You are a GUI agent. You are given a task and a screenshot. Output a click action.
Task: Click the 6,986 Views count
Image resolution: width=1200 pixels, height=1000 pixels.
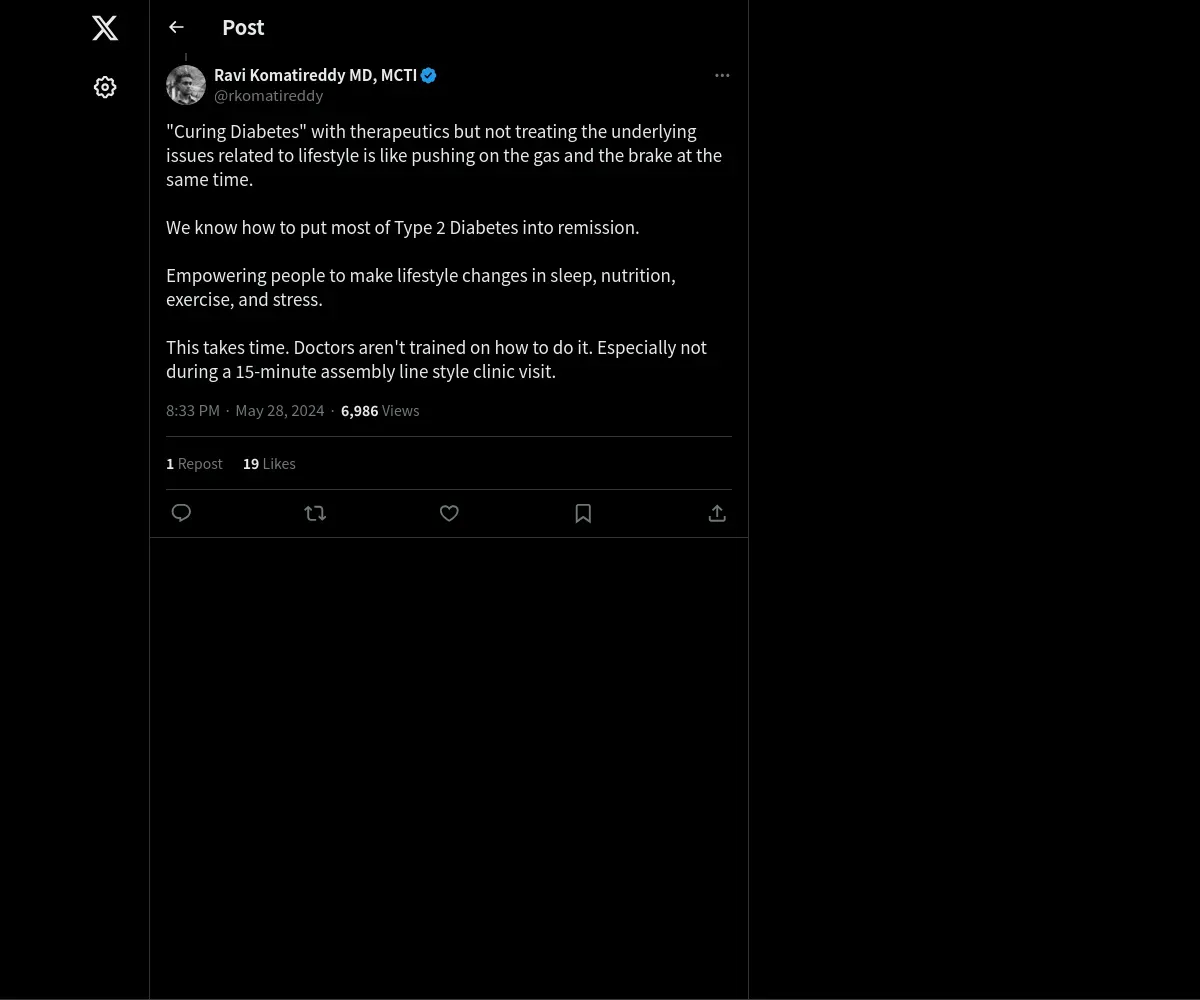pos(380,411)
